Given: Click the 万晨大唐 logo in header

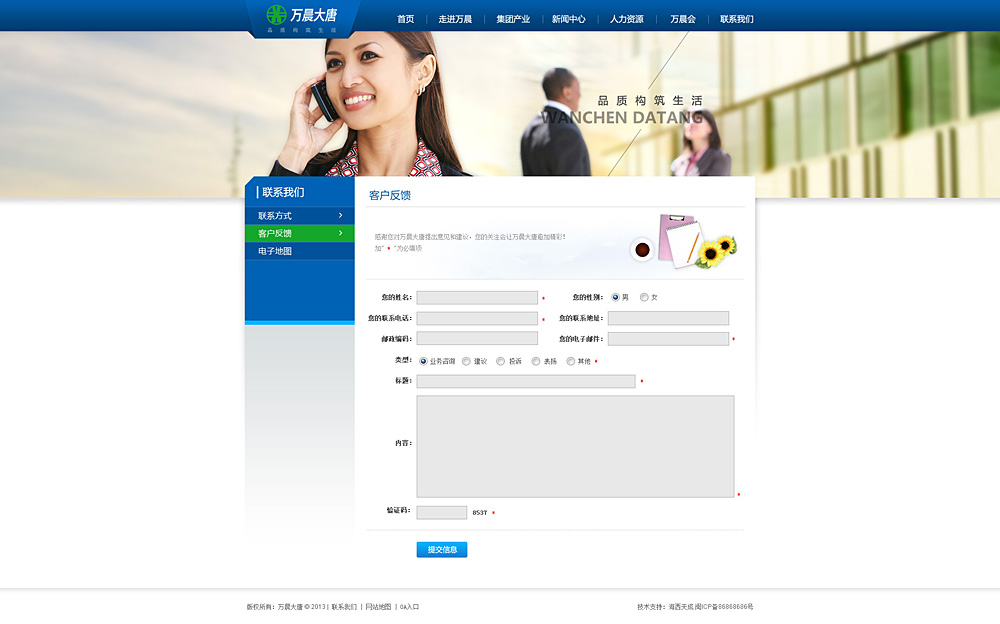Looking at the screenshot, I should tap(301, 17).
